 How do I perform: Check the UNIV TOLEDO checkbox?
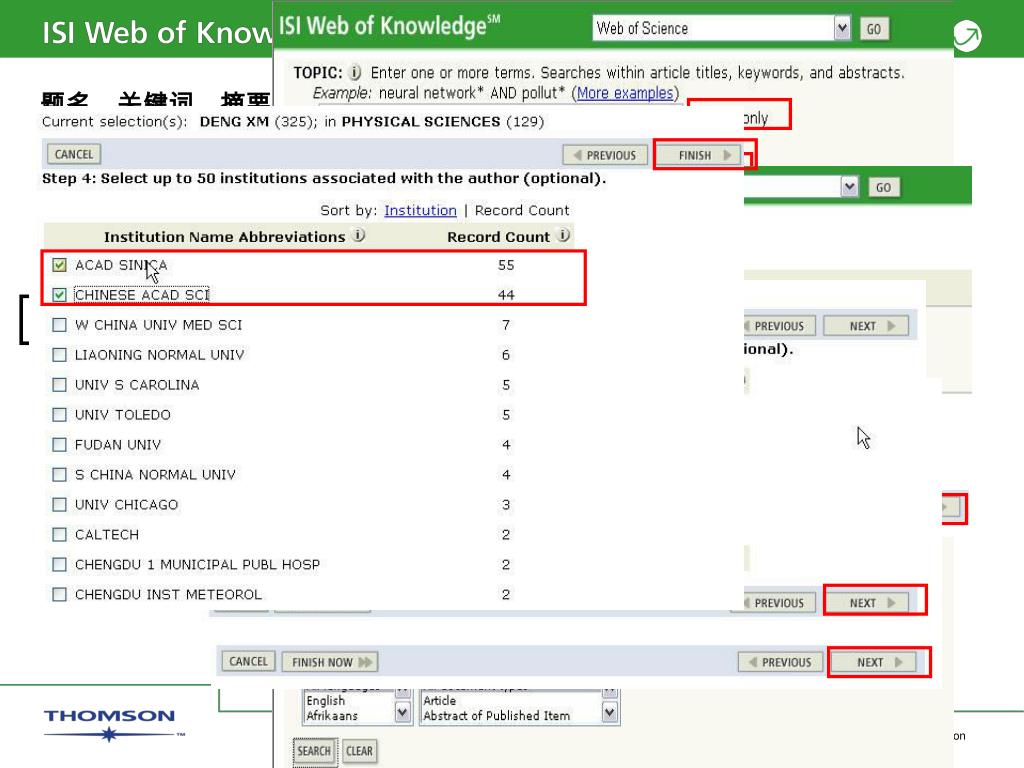pyautogui.click(x=59, y=415)
